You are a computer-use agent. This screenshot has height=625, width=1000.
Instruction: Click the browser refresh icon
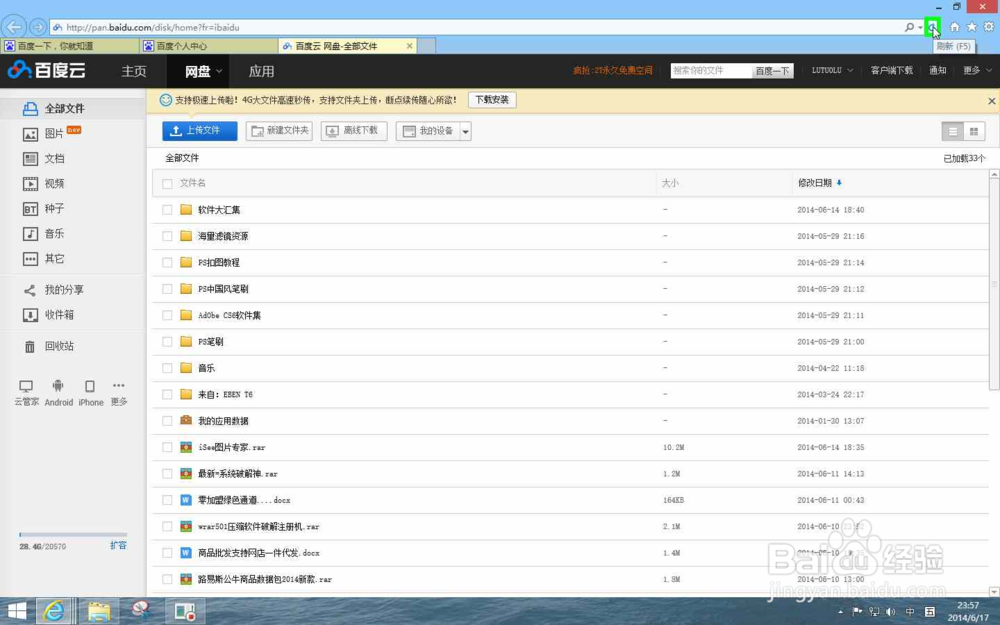[x=932, y=27]
